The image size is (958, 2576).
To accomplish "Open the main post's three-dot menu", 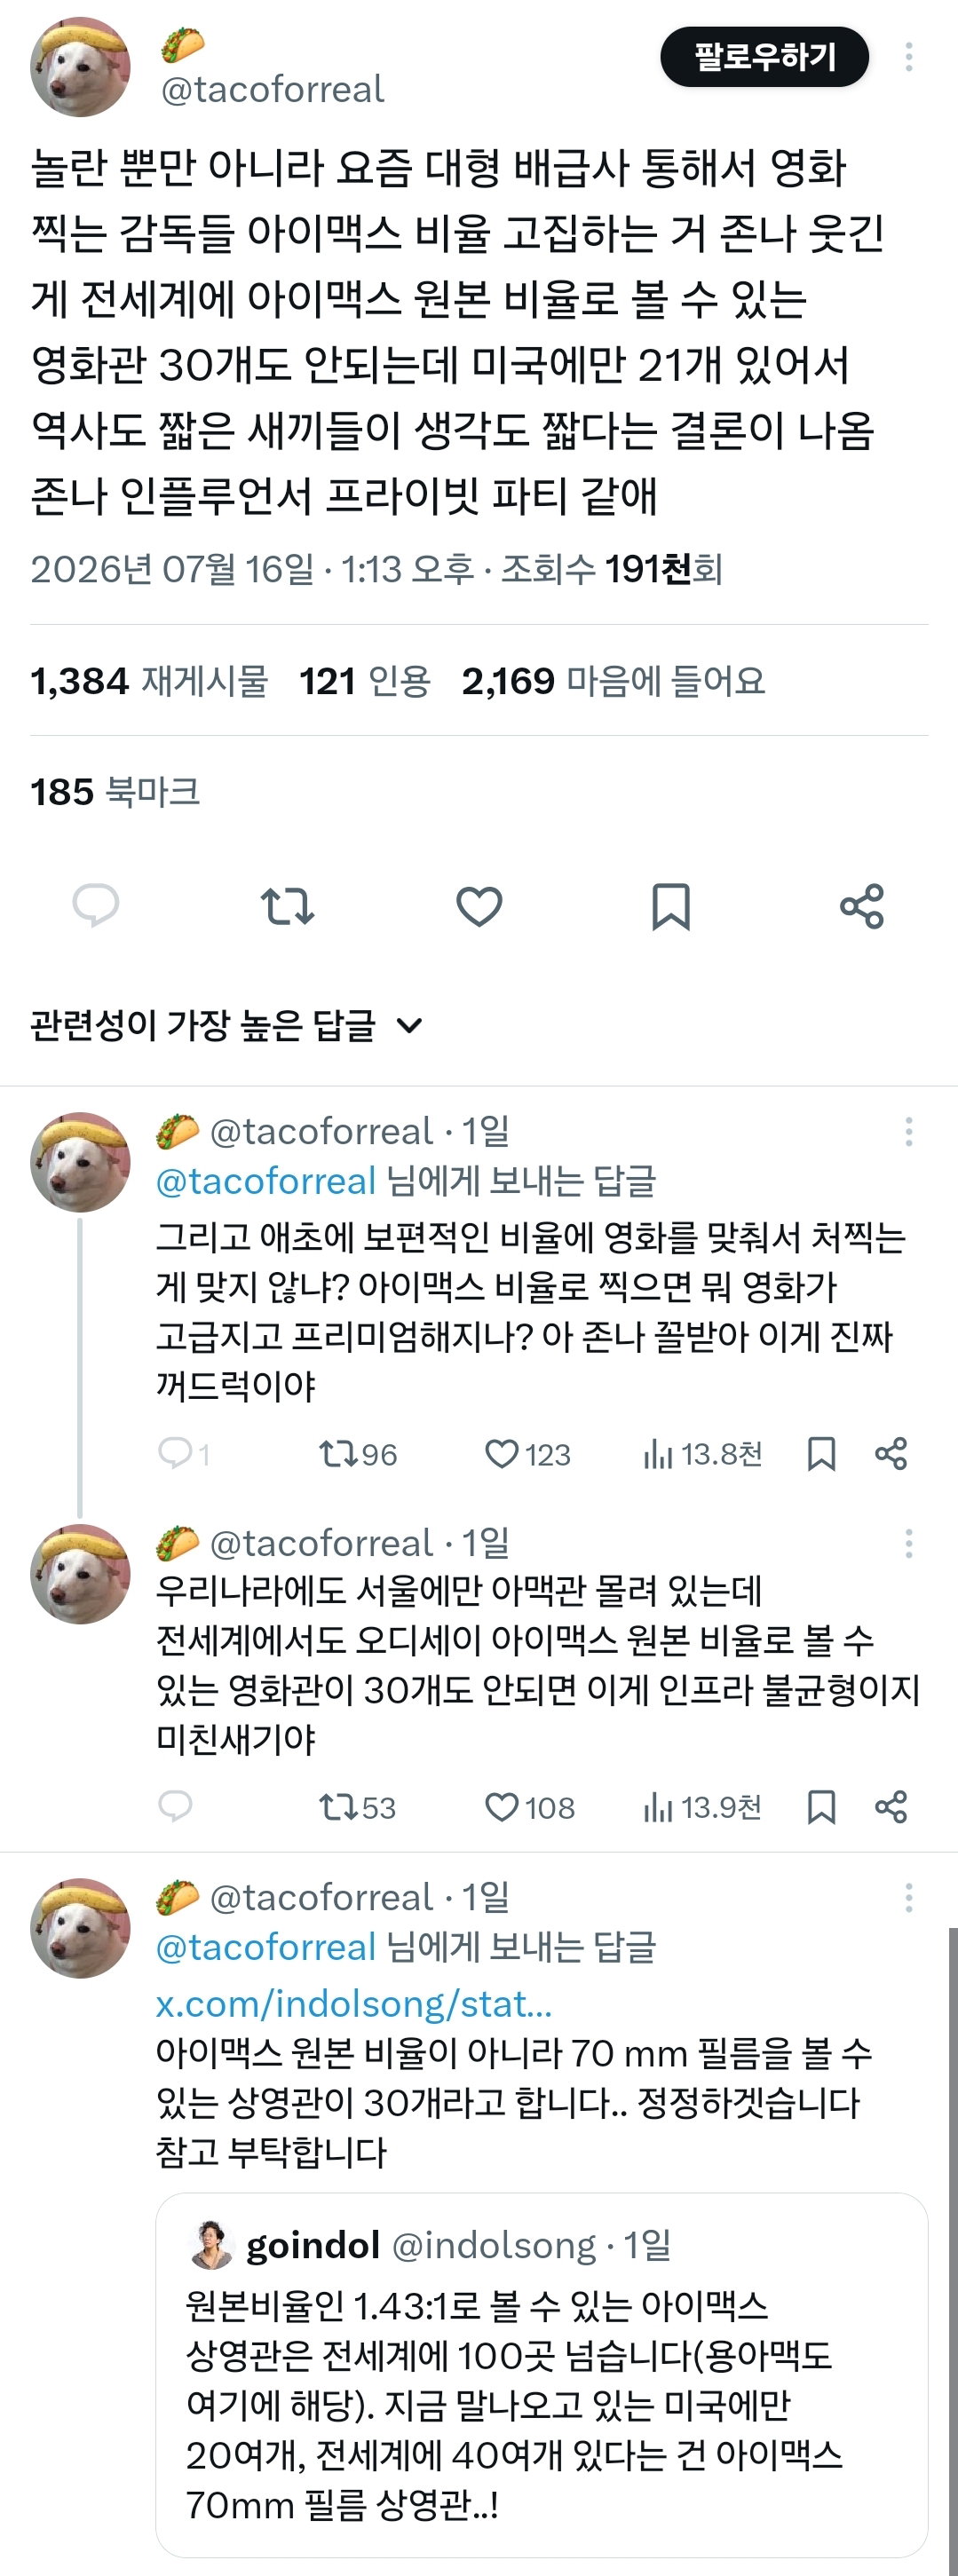I will pos(908,57).
